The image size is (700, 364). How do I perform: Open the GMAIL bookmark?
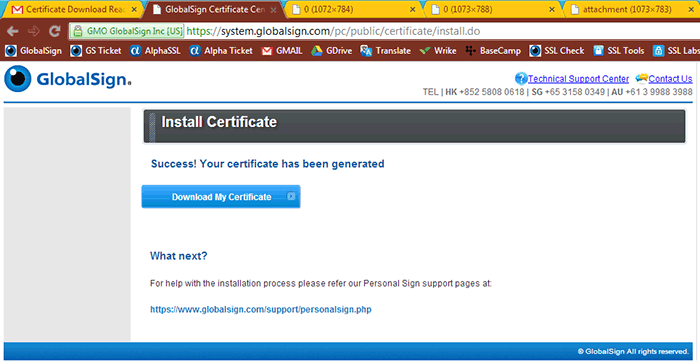click(x=282, y=51)
